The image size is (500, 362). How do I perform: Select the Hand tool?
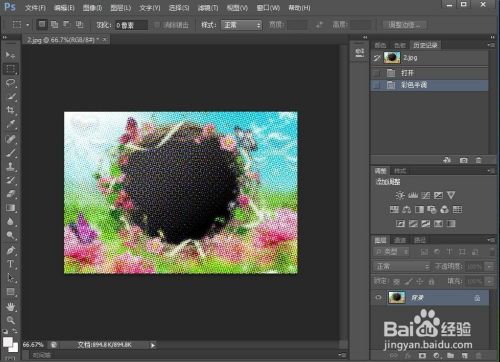[x=10, y=306]
